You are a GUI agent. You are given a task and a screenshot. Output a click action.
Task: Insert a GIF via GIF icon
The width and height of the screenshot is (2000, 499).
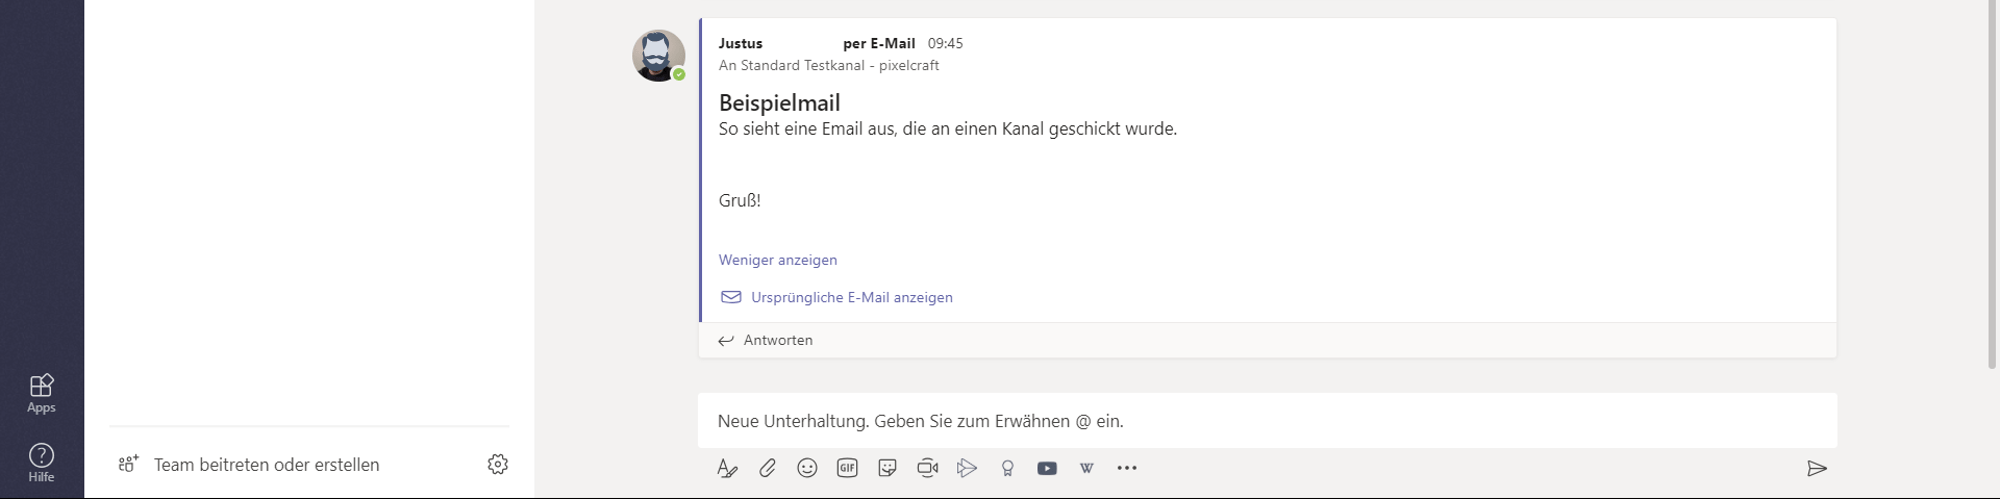click(847, 468)
